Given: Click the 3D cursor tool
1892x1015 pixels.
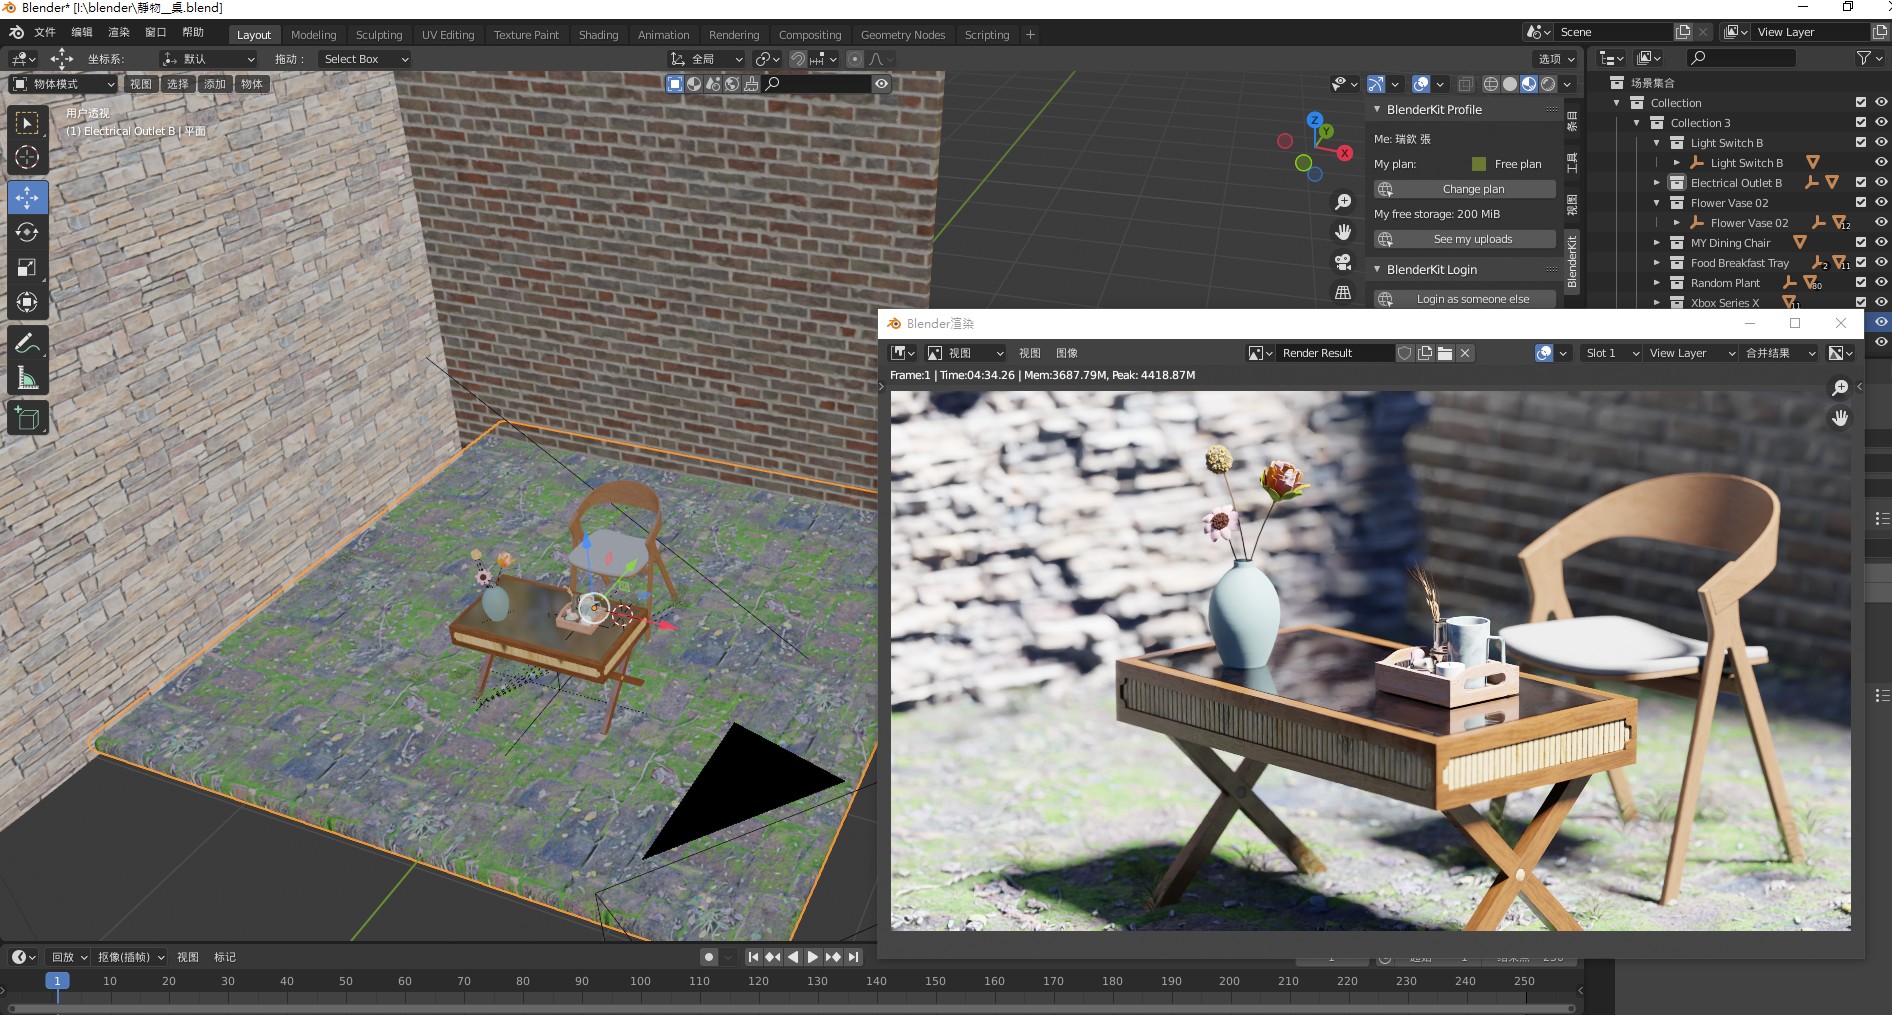Looking at the screenshot, I should [x=27, y=158].
